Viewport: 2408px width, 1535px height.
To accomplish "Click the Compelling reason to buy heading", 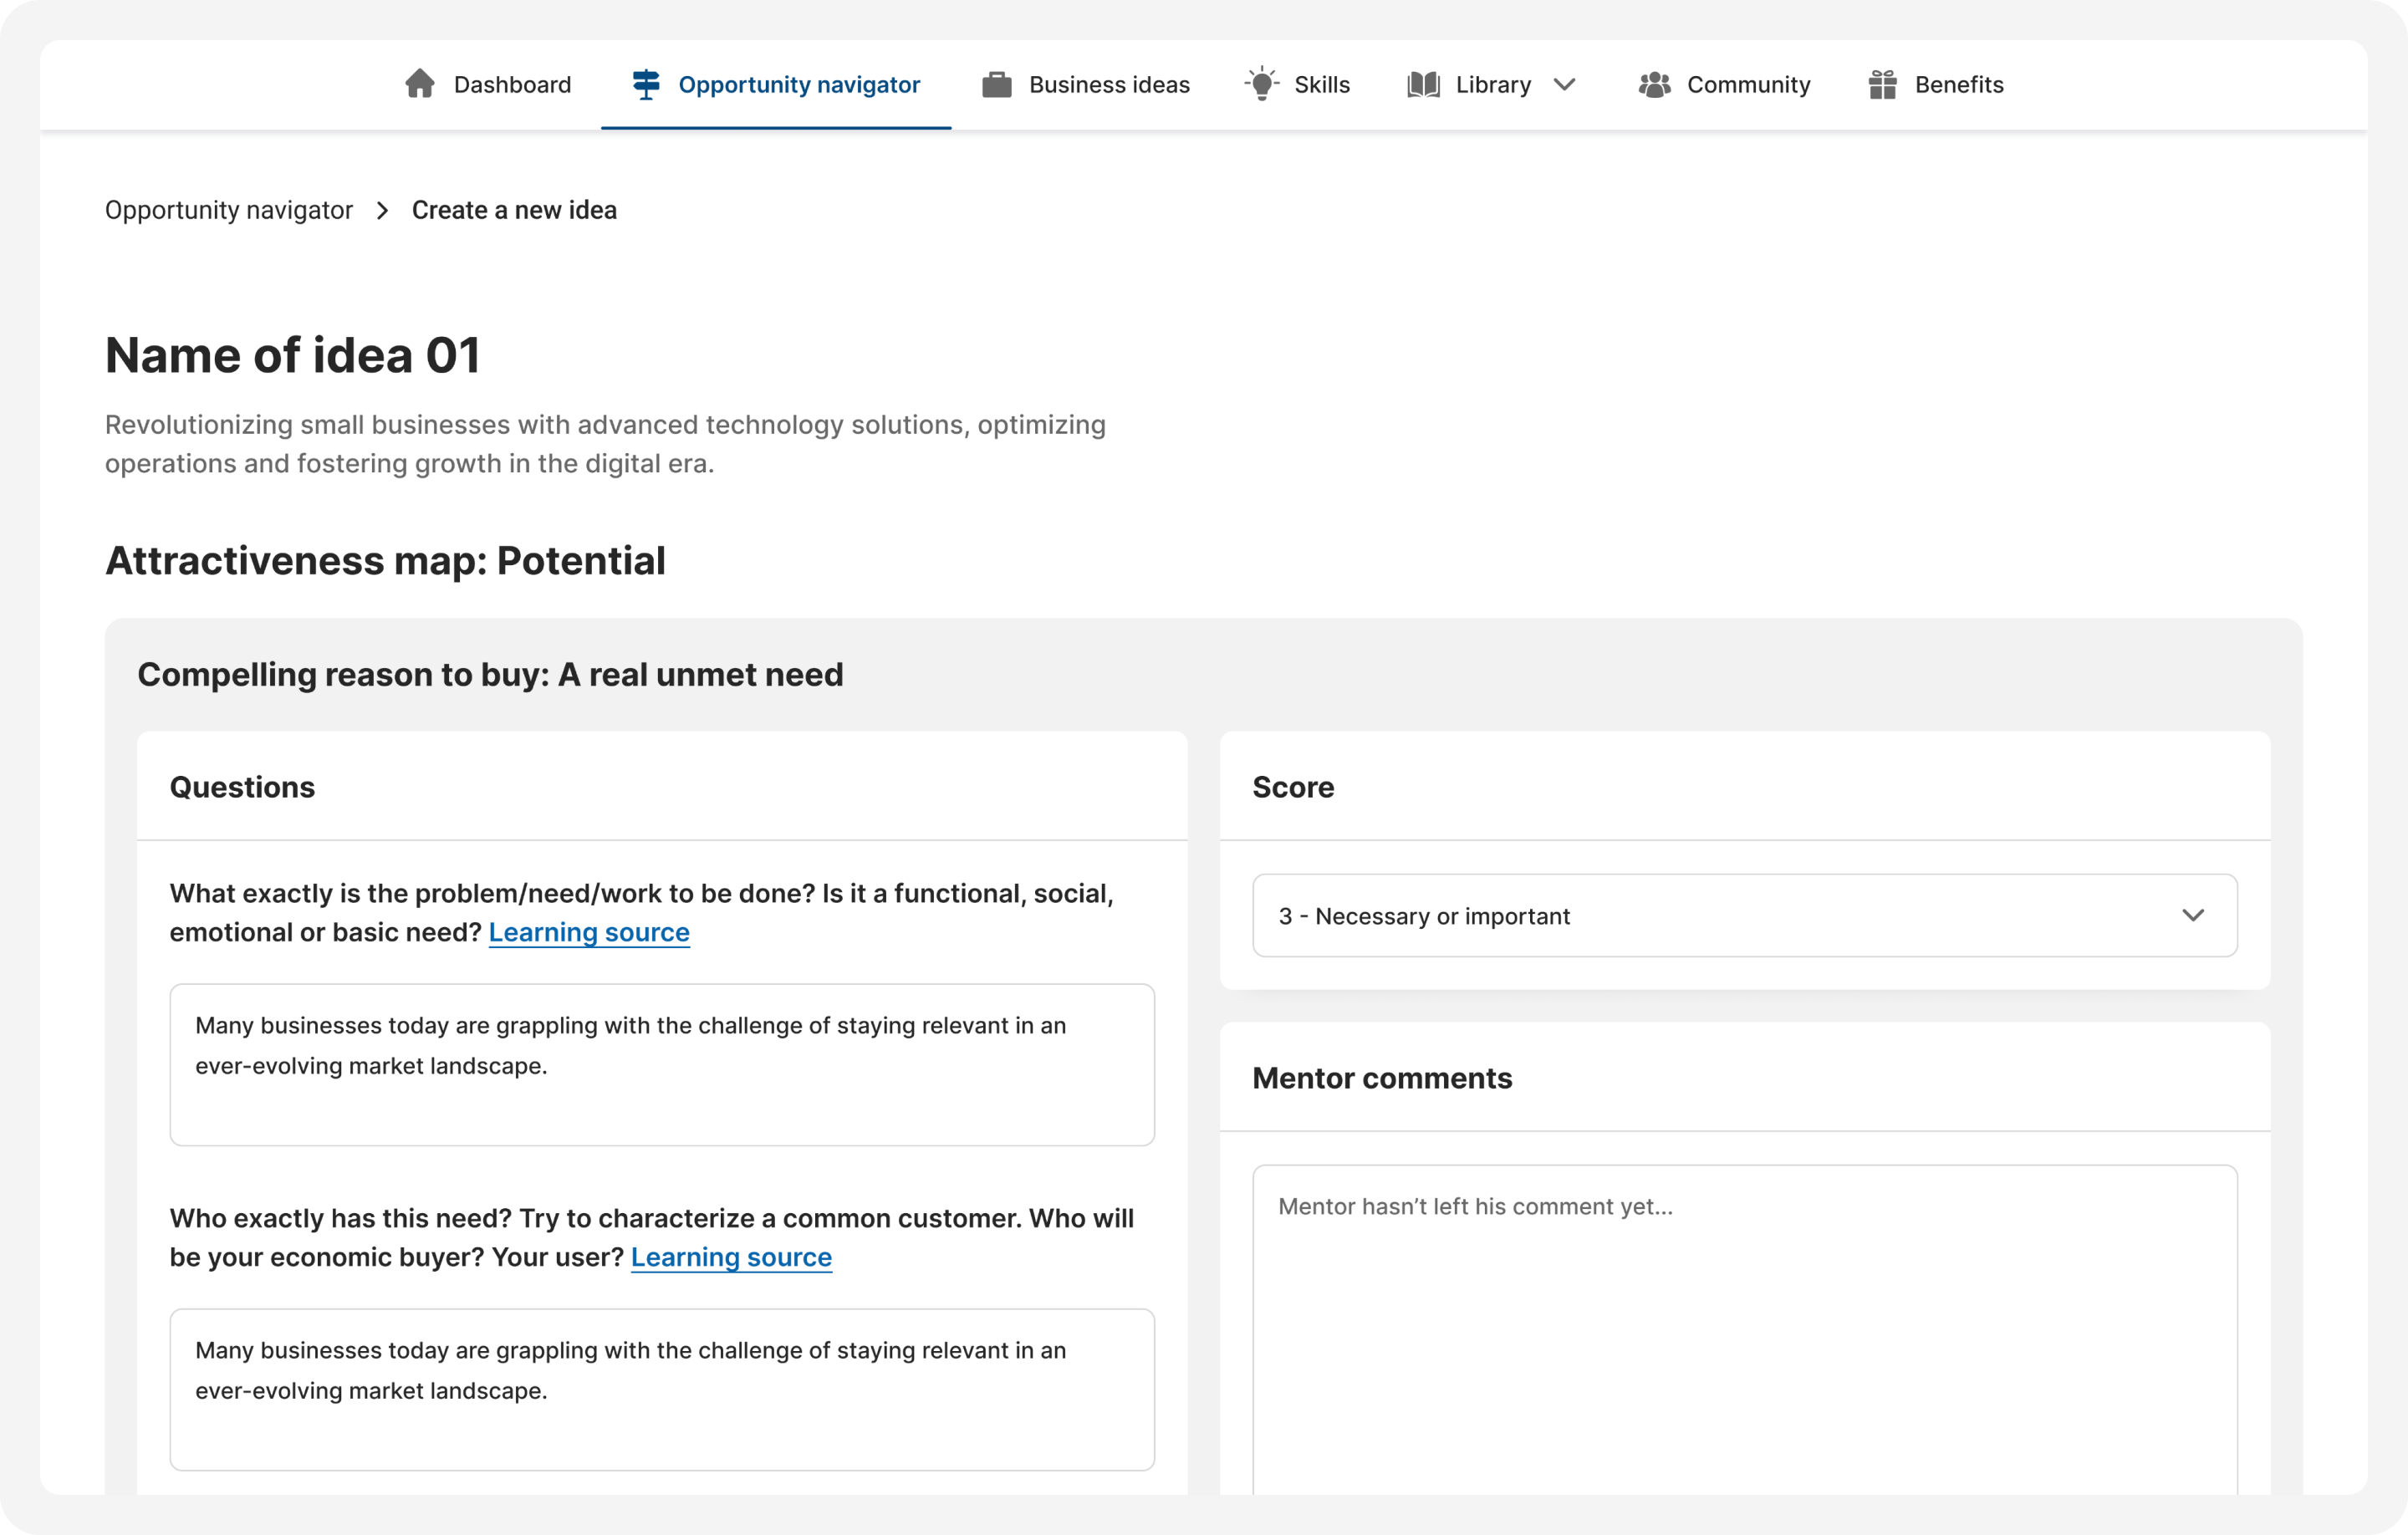I will click(490, 675).
